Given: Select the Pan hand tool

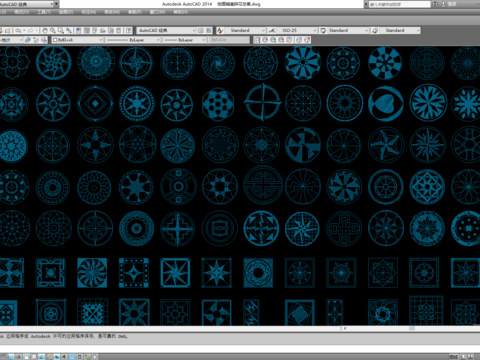Looking at the screenshot, I should (45, 30).
